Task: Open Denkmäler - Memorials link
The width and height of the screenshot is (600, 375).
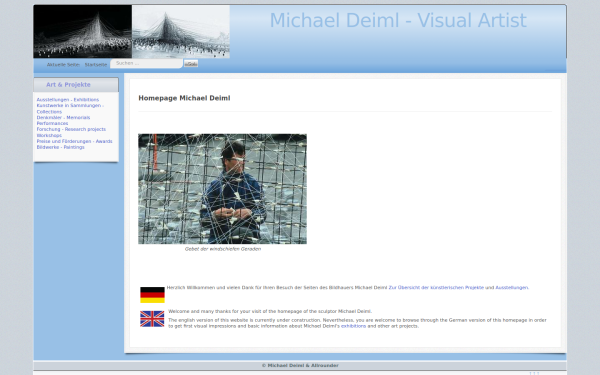Action: pyautogui.click(x=63, y=117)
